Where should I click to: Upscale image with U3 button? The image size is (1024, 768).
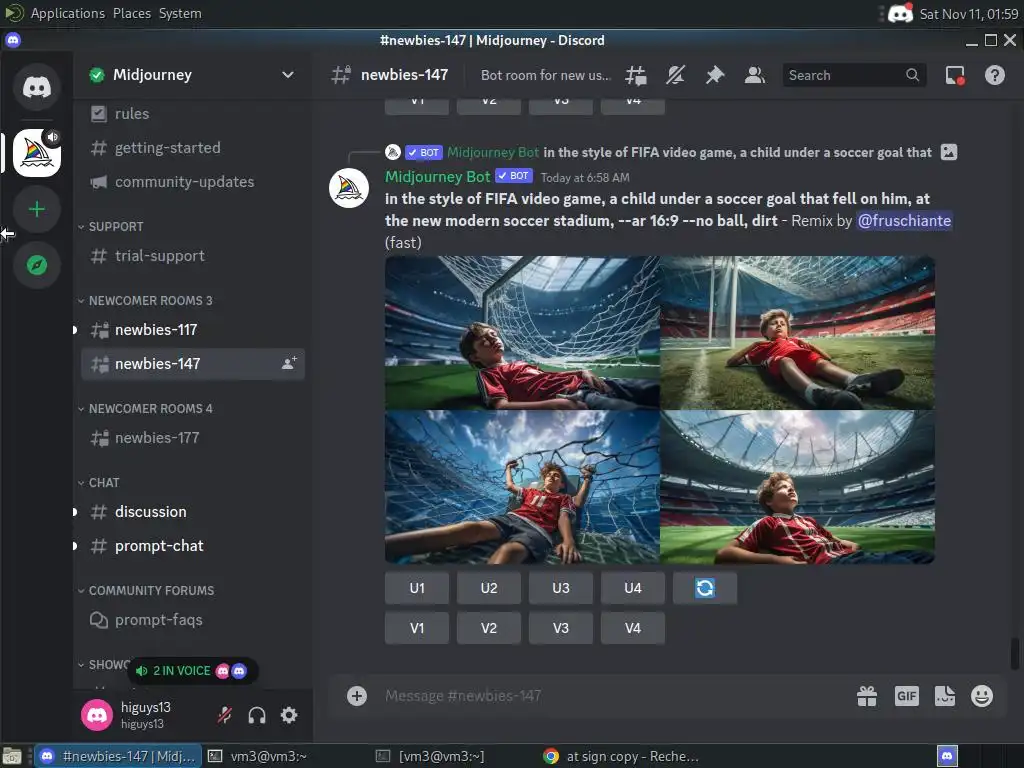tap(560, 588)
